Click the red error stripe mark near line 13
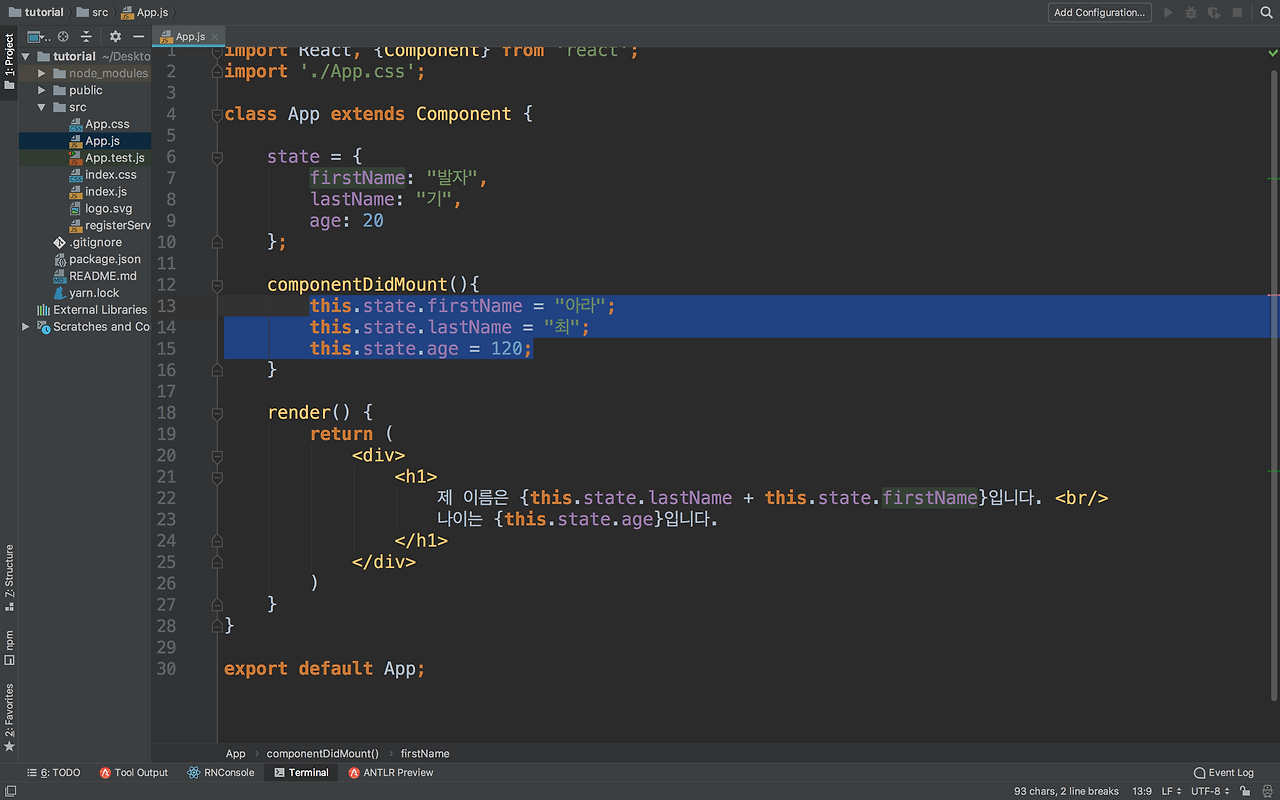Screen dimensions: 1280x800 pos(1273,296)
